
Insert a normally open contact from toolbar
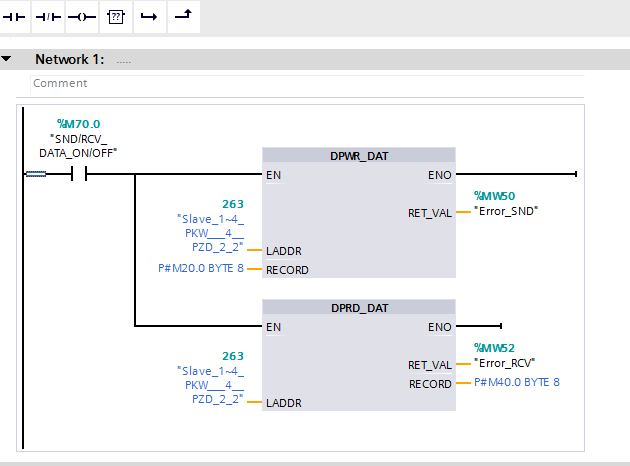[x=15, y=16]
